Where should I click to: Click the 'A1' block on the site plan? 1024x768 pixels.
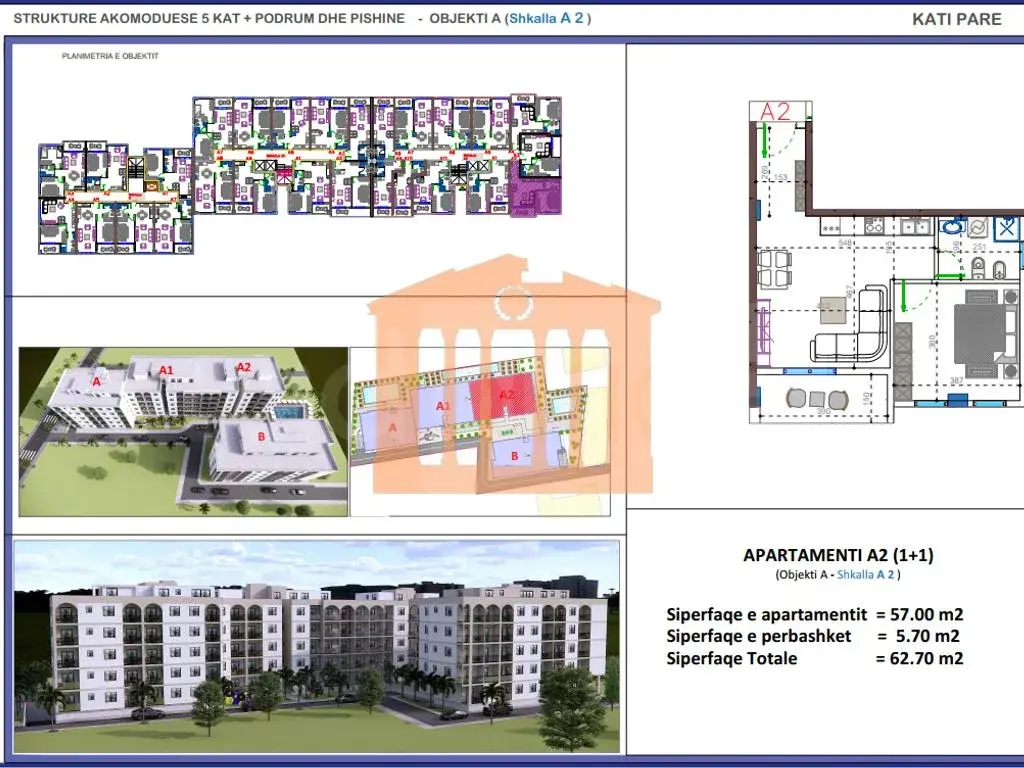pyautogui.click(x=443, y=406)
